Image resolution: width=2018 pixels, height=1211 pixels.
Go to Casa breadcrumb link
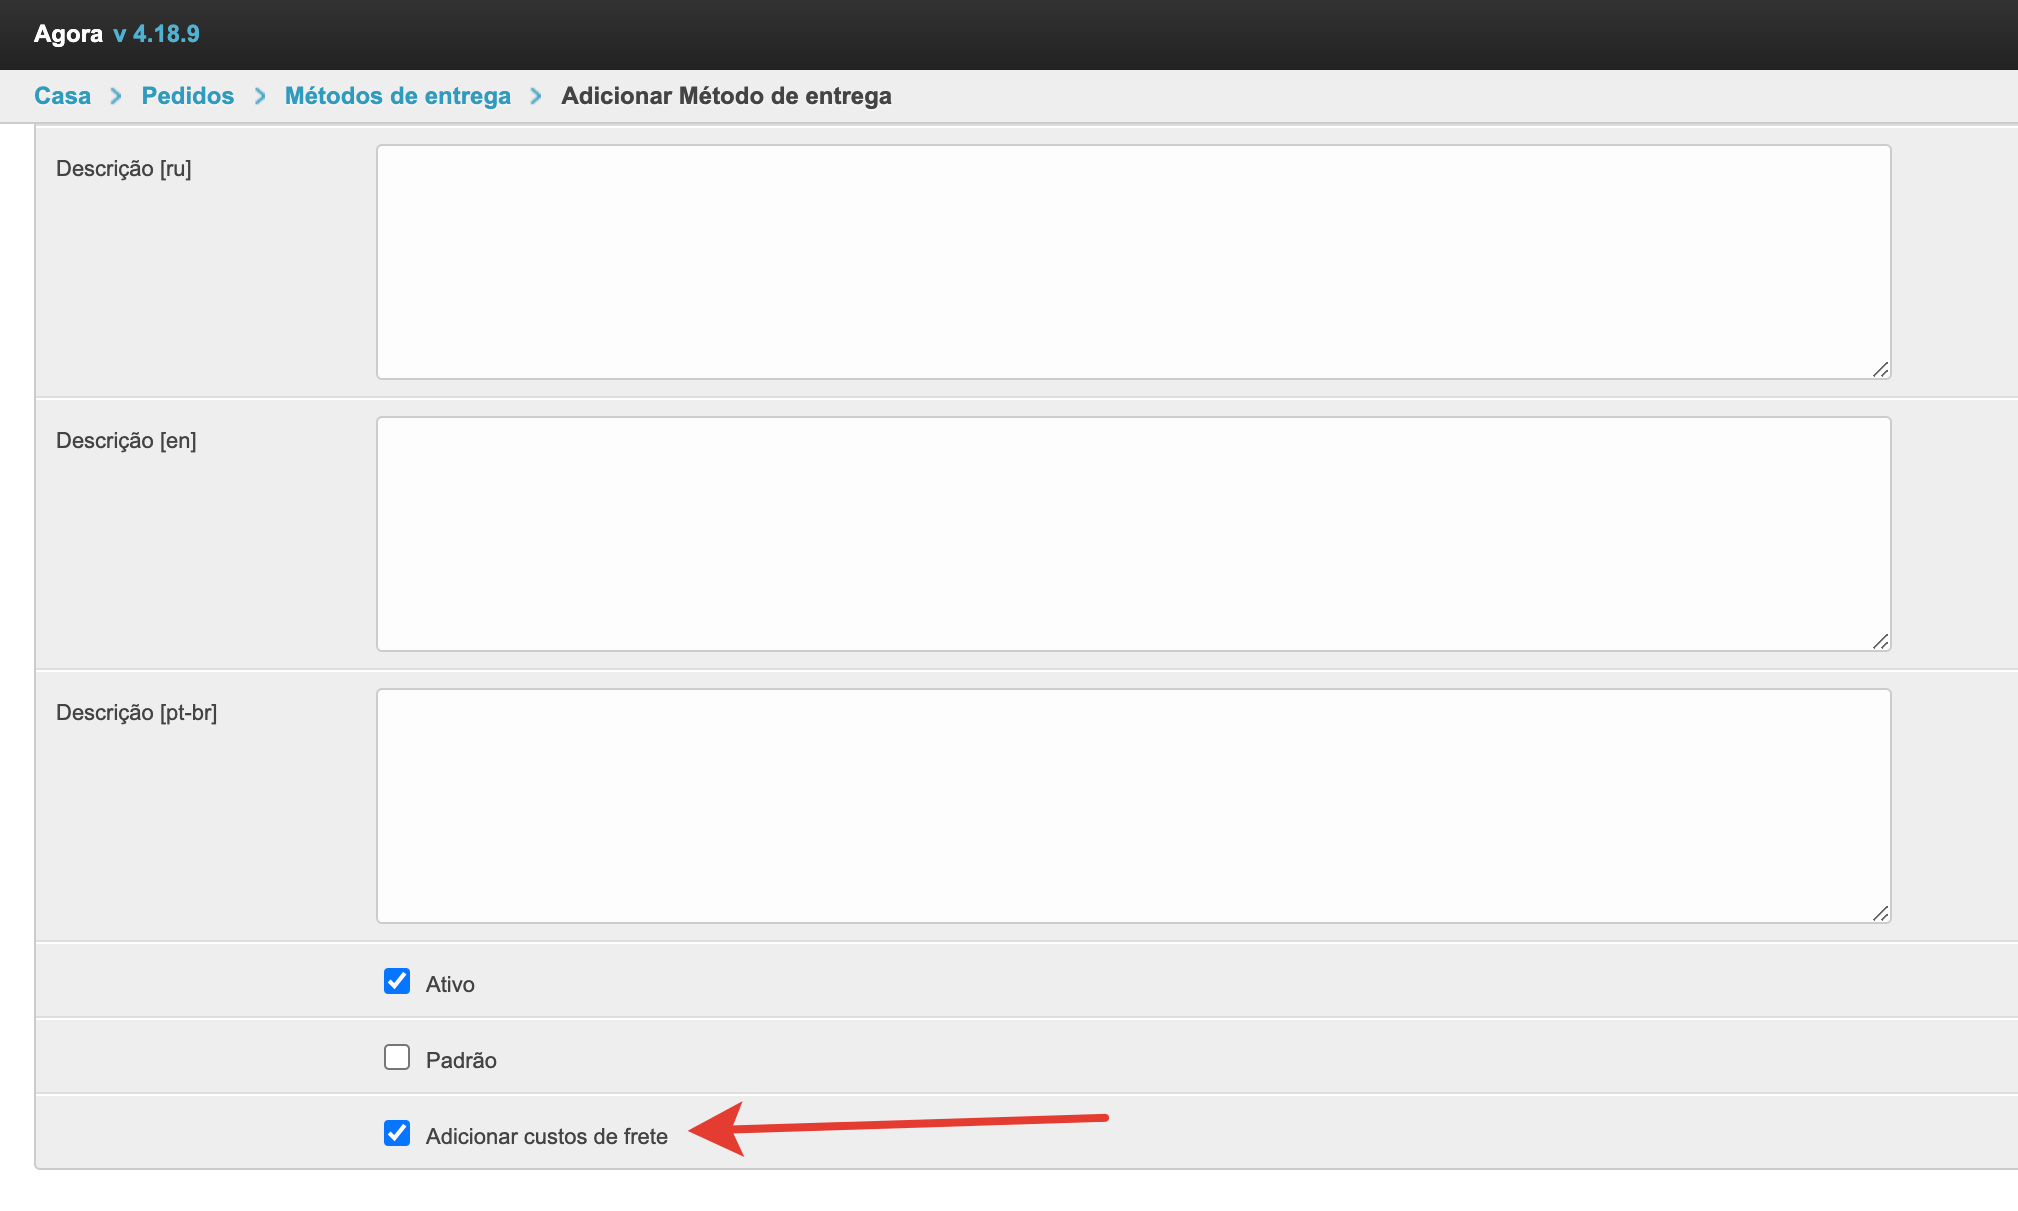[62, 96]
